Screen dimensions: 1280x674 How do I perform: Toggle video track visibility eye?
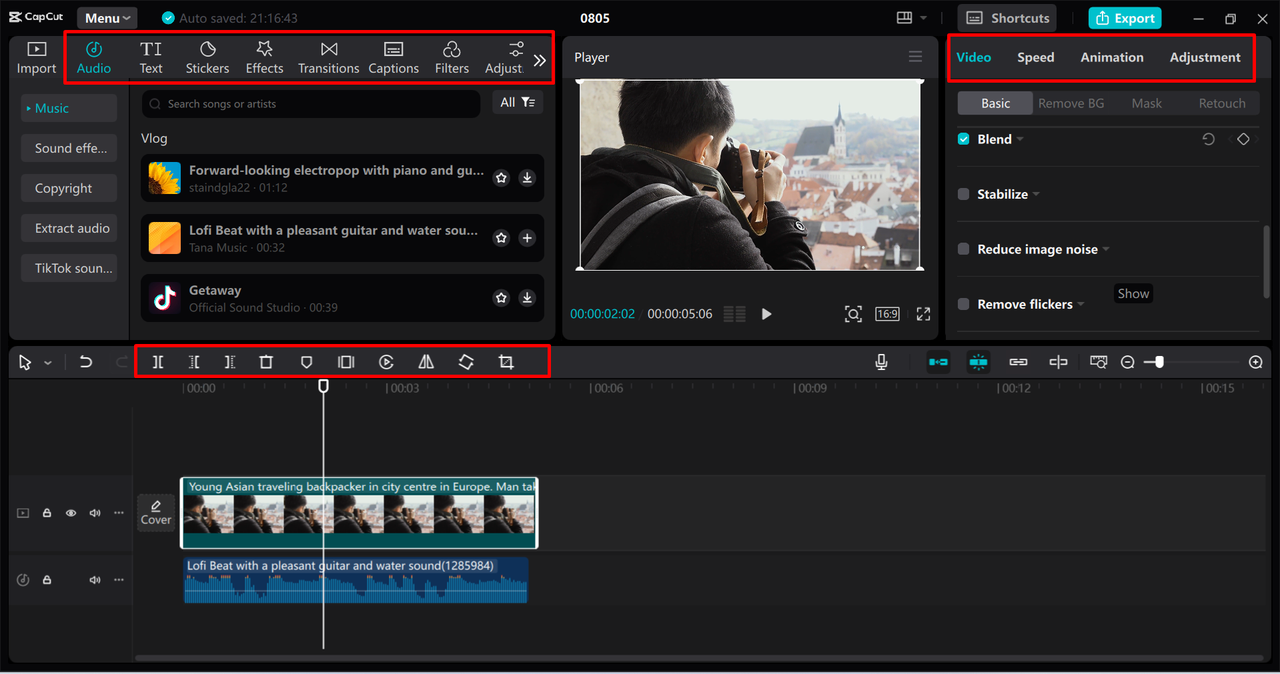71,513
